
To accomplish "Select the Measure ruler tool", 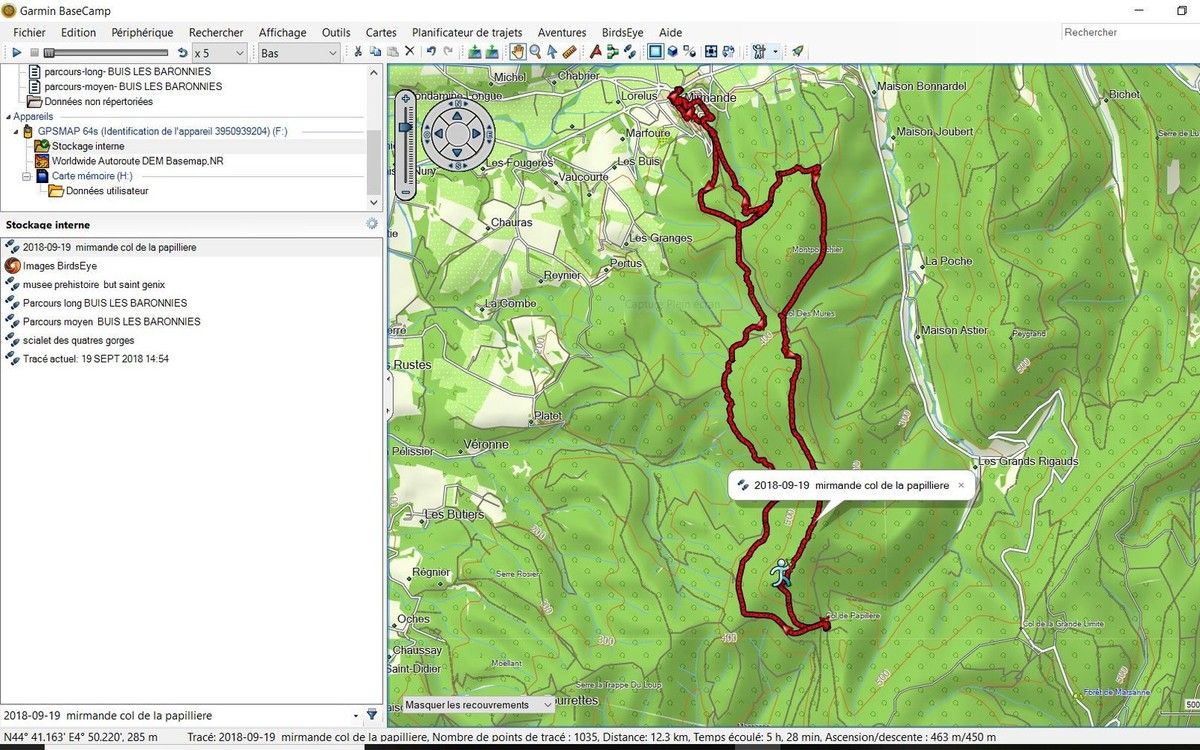I will 569,52.
